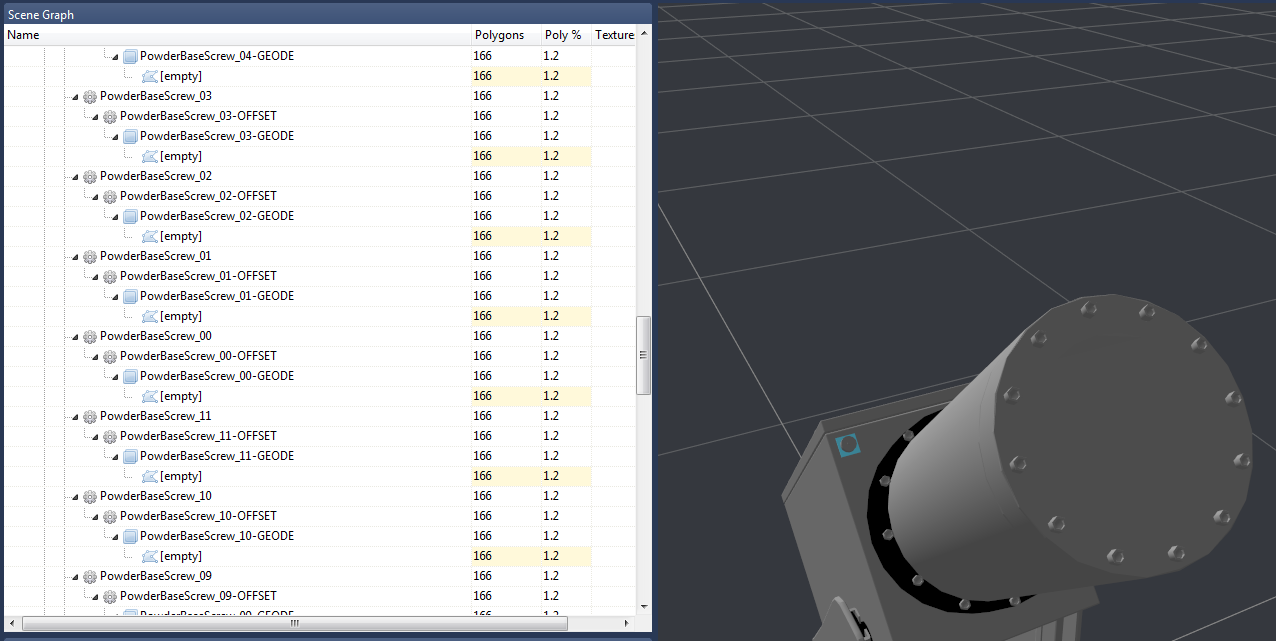Click the horizontal scrollbar thumb in Scene Graph

[294, 623]
